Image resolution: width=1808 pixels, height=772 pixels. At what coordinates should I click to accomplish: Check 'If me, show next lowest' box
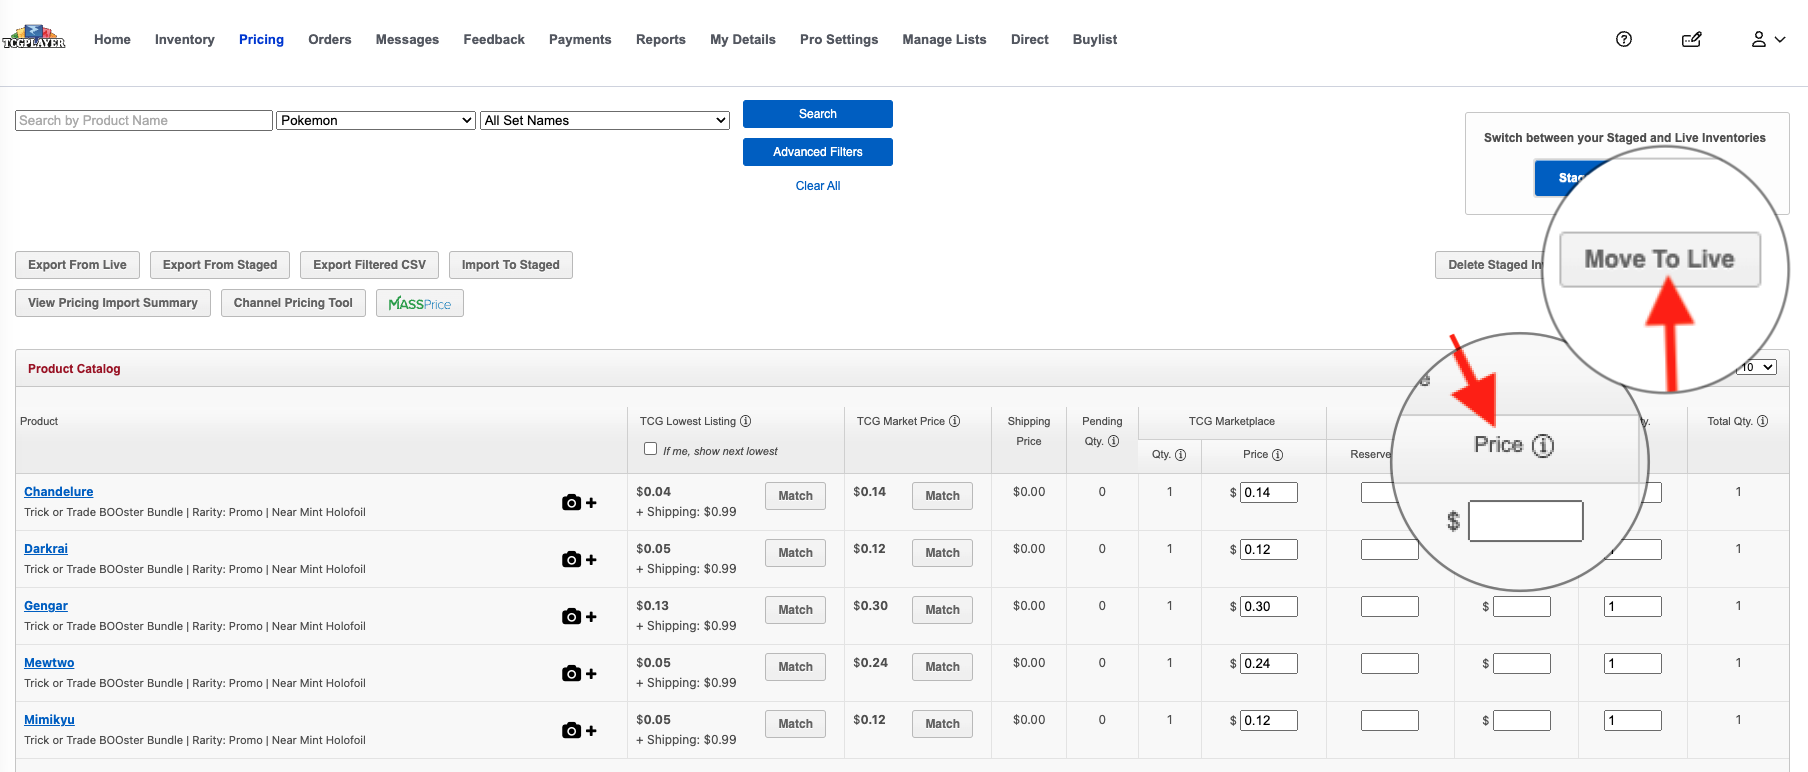(651, 449)
